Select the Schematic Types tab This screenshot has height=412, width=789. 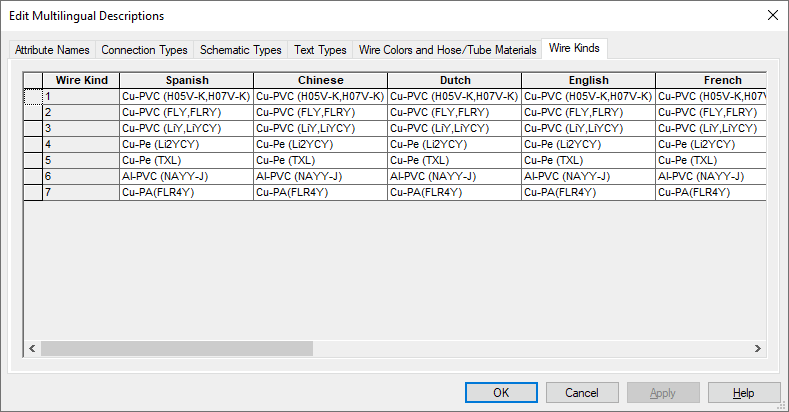point(241,50)
